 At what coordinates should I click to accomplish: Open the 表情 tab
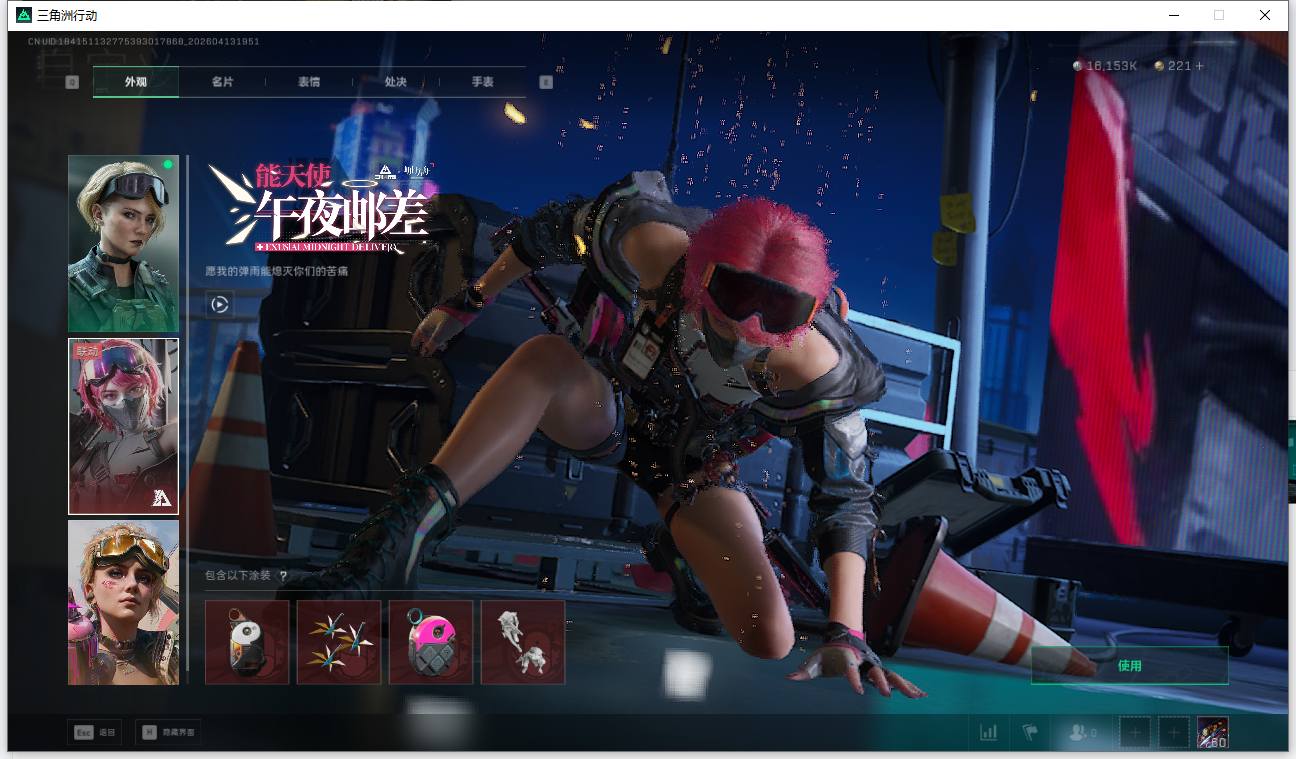[x=309, y=82]
